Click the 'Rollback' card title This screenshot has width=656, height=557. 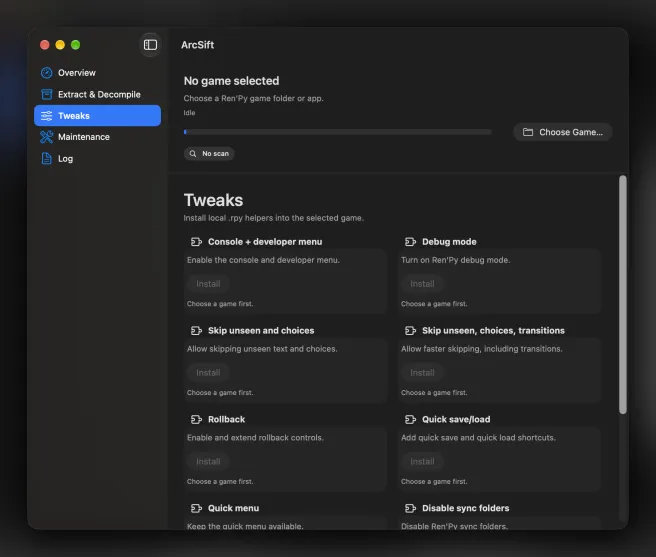point(226,419)
